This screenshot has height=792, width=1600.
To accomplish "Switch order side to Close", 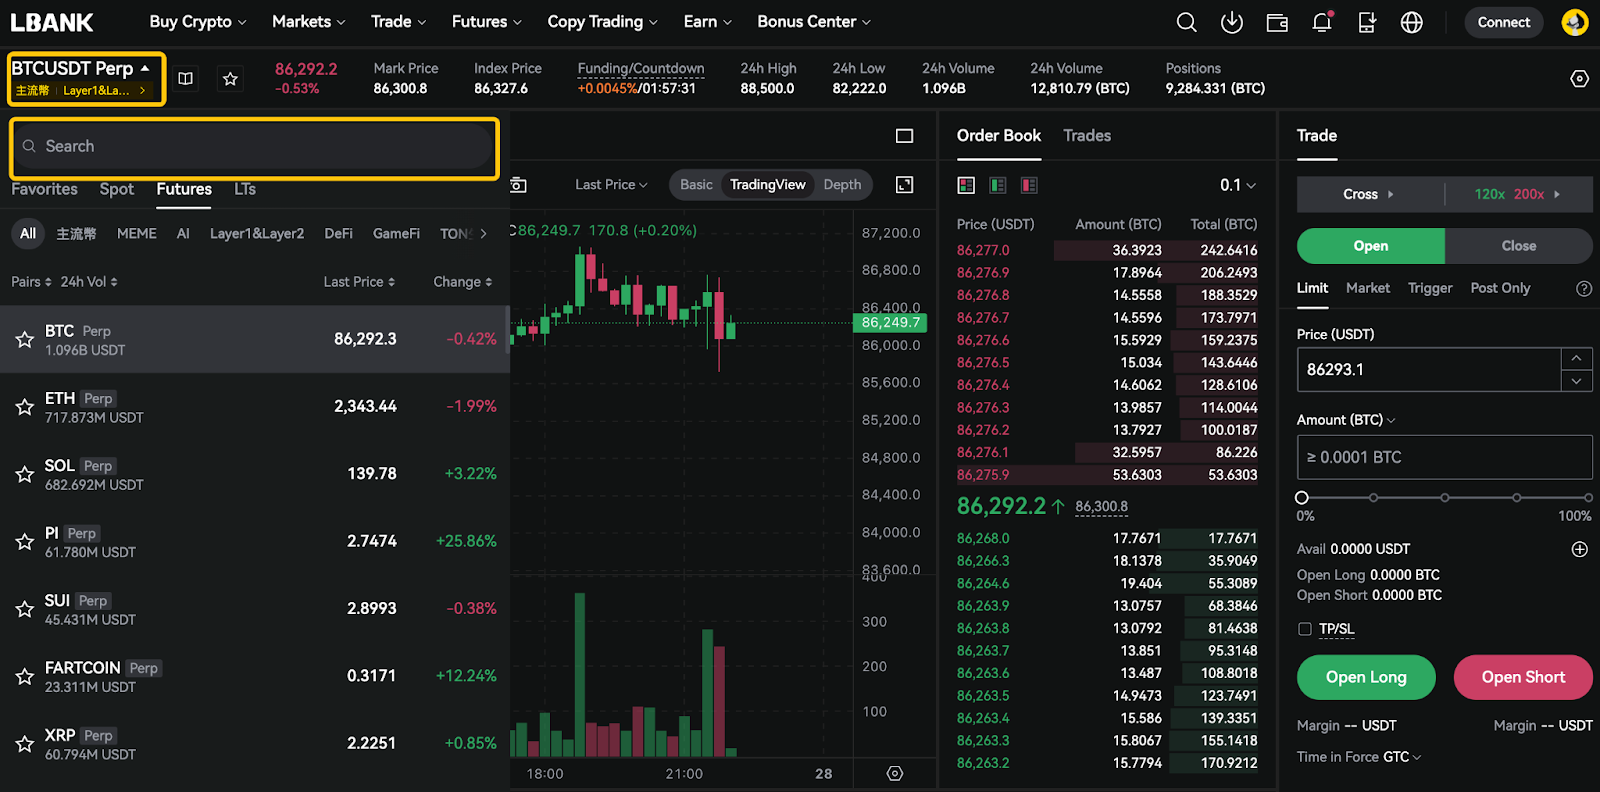I will point(1518,246).
